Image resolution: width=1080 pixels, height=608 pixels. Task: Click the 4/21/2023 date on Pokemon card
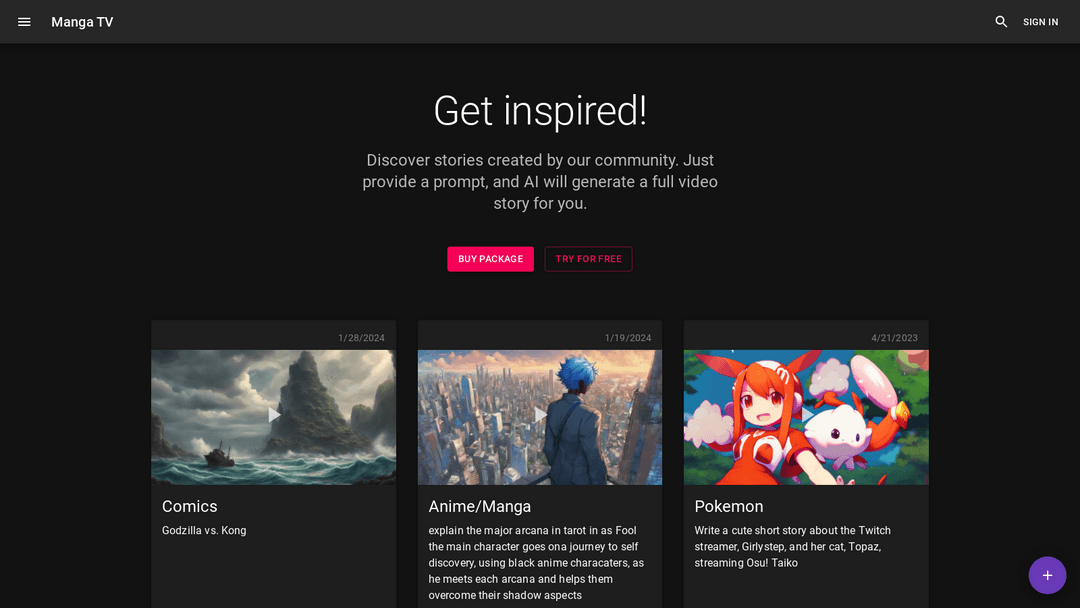click(x=894, y=338)
